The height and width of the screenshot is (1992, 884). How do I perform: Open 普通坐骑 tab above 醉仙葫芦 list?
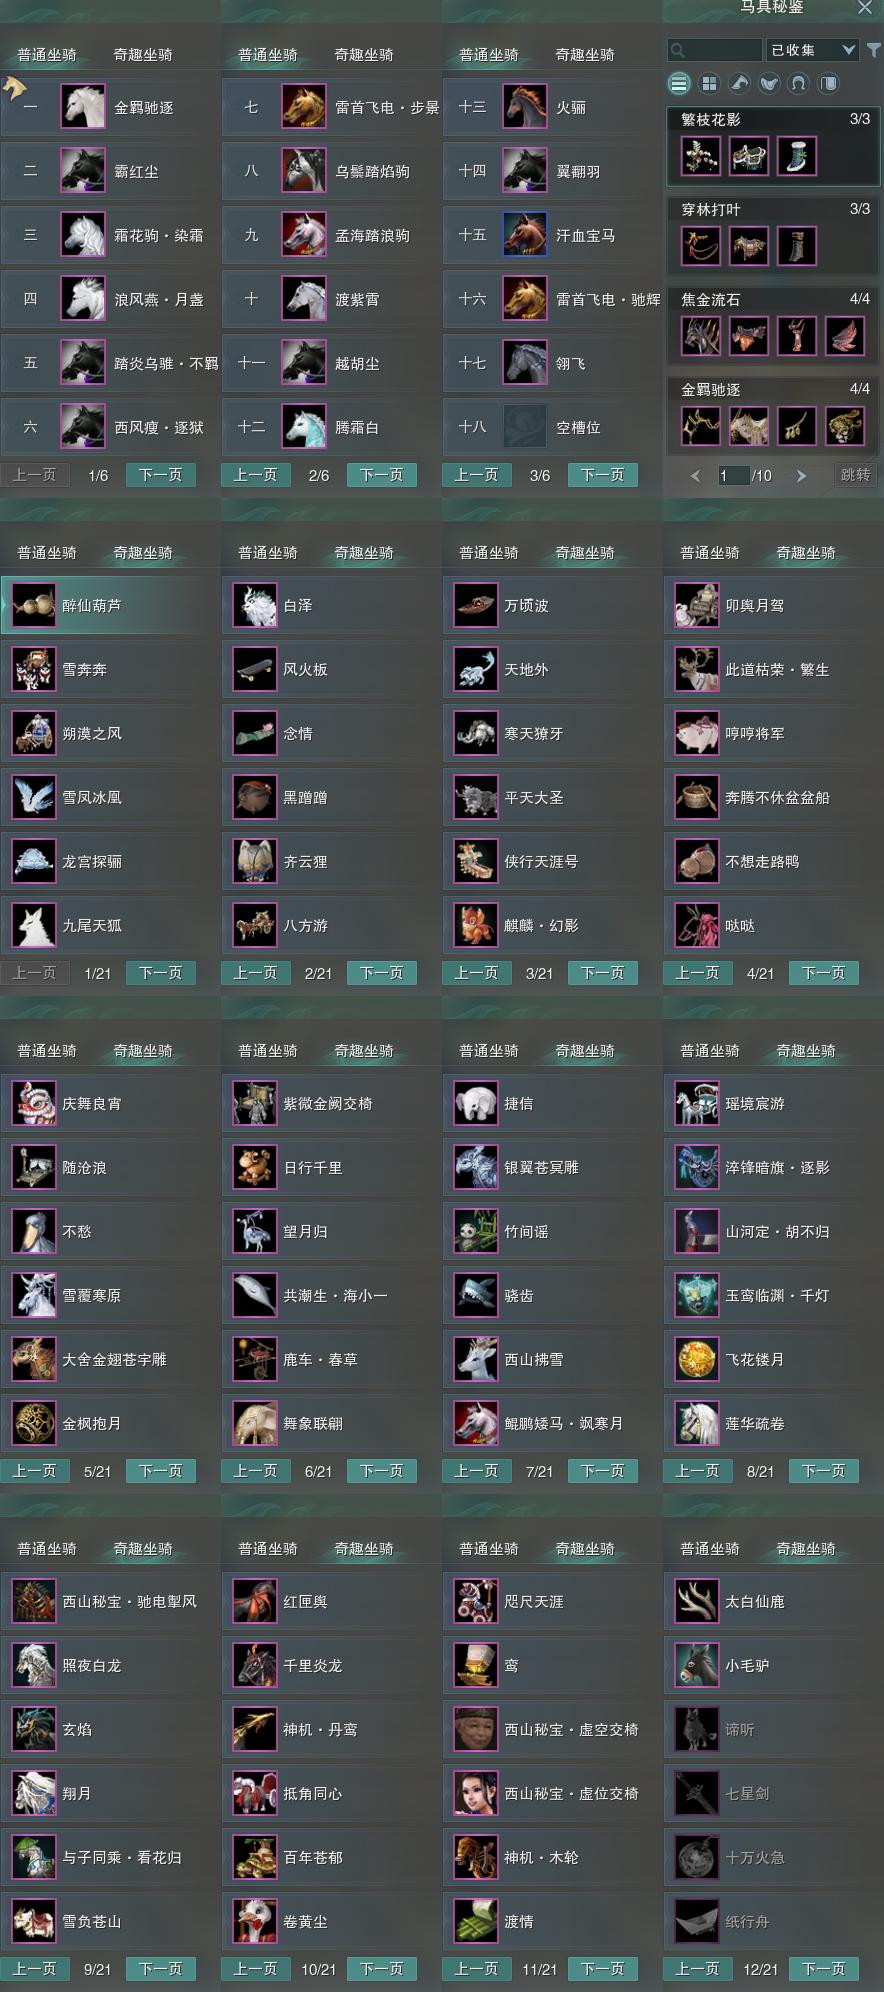point(47,553)
